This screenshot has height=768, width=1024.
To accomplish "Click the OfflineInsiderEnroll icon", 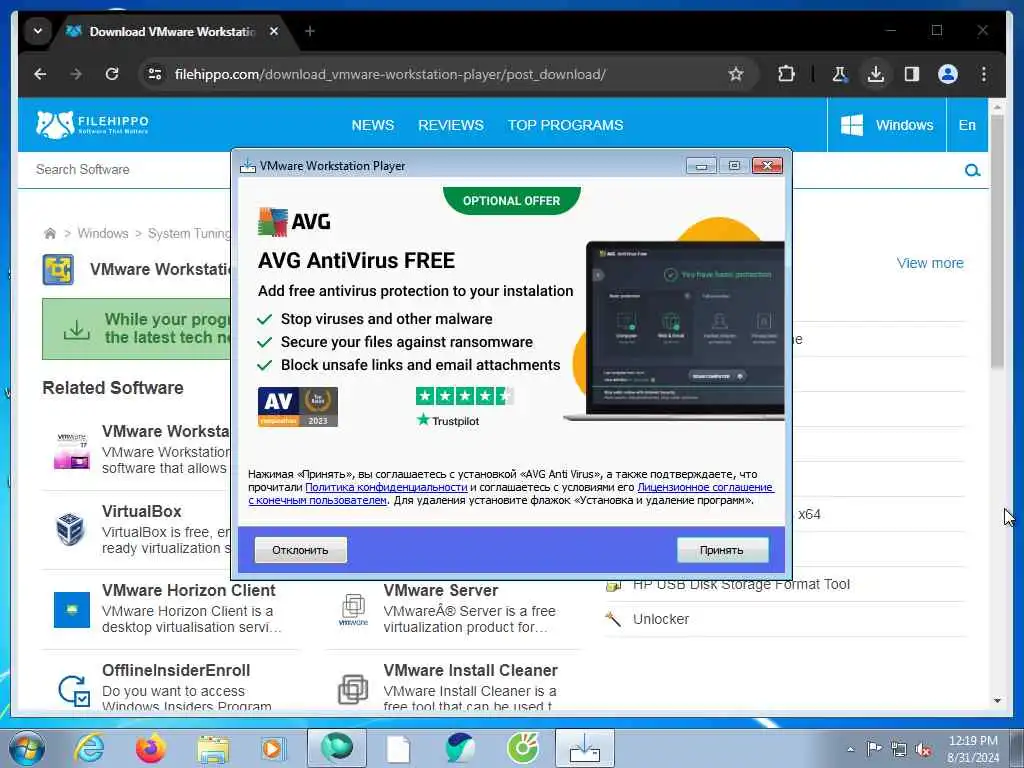I will [x=73, y=690].
